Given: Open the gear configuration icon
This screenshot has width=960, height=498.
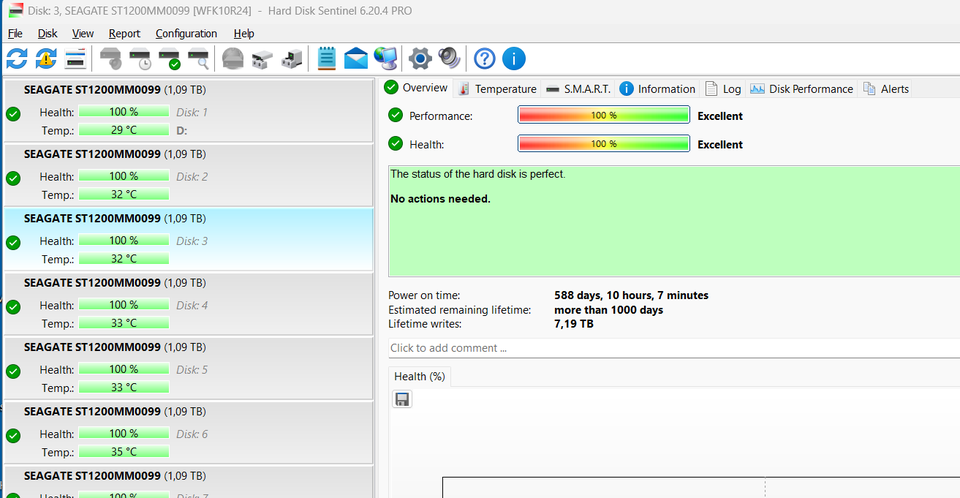Looking at the screenshot, I should tap(420, 59).
